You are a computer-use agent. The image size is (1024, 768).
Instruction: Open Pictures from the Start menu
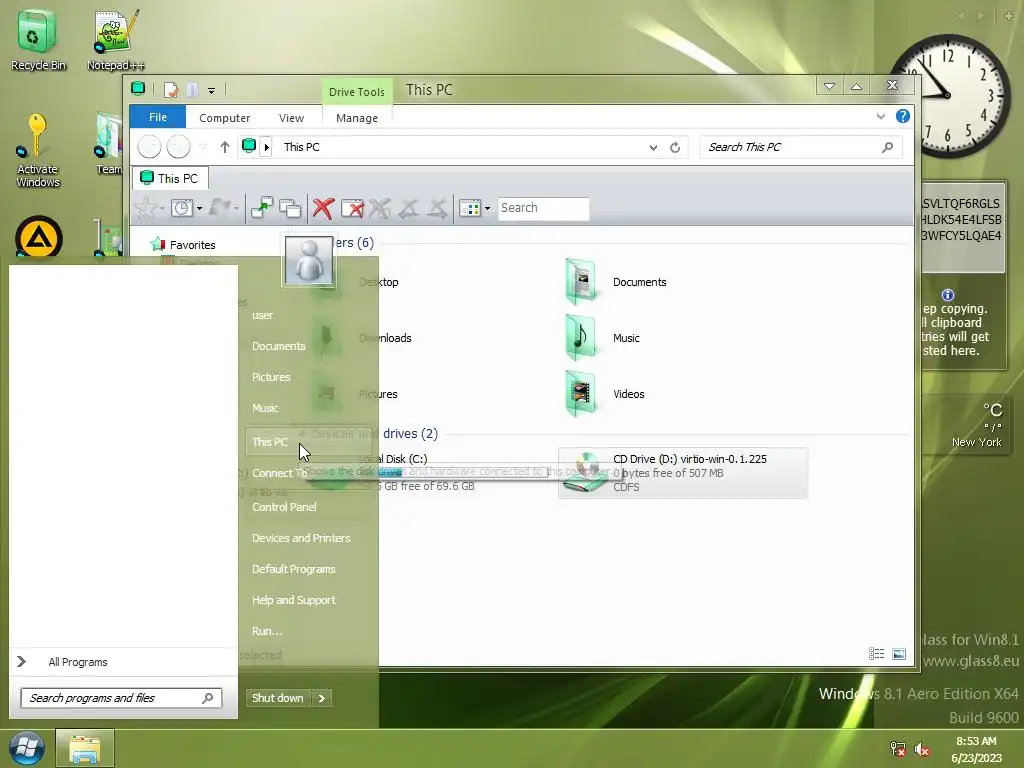click(x=271, y=377)
